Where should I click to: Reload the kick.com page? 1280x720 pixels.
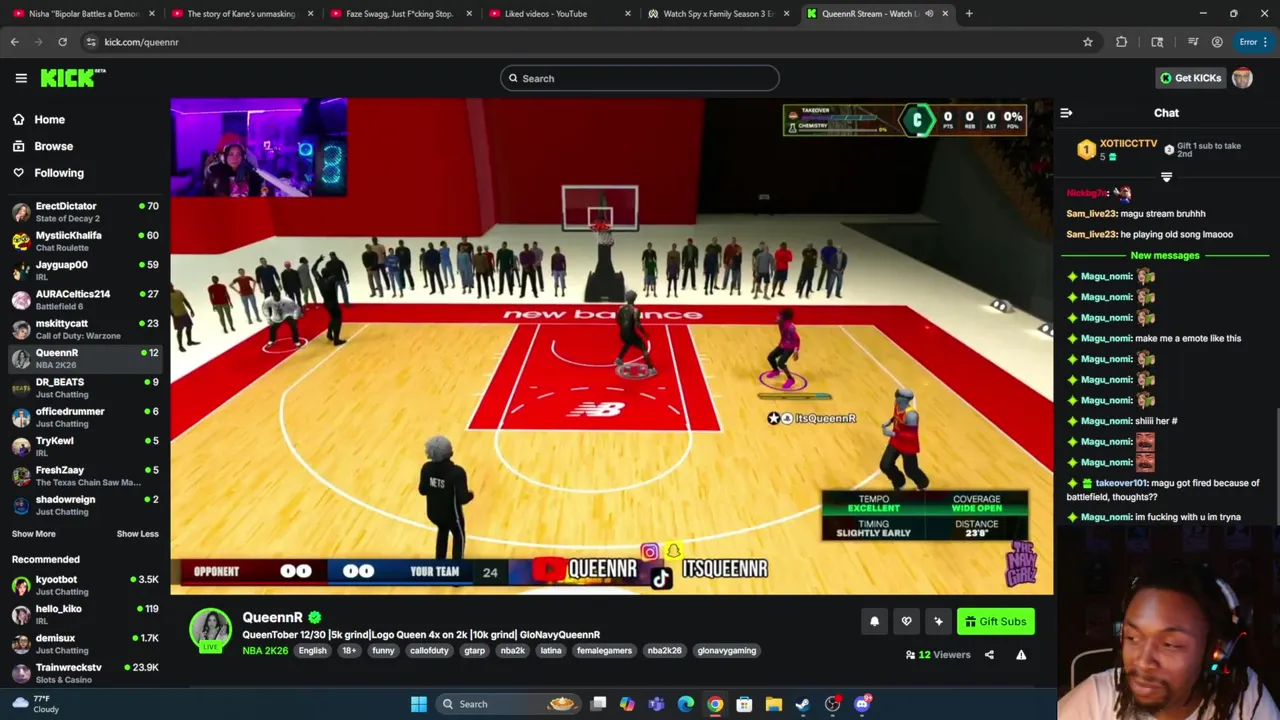click(x=62, y=42)
